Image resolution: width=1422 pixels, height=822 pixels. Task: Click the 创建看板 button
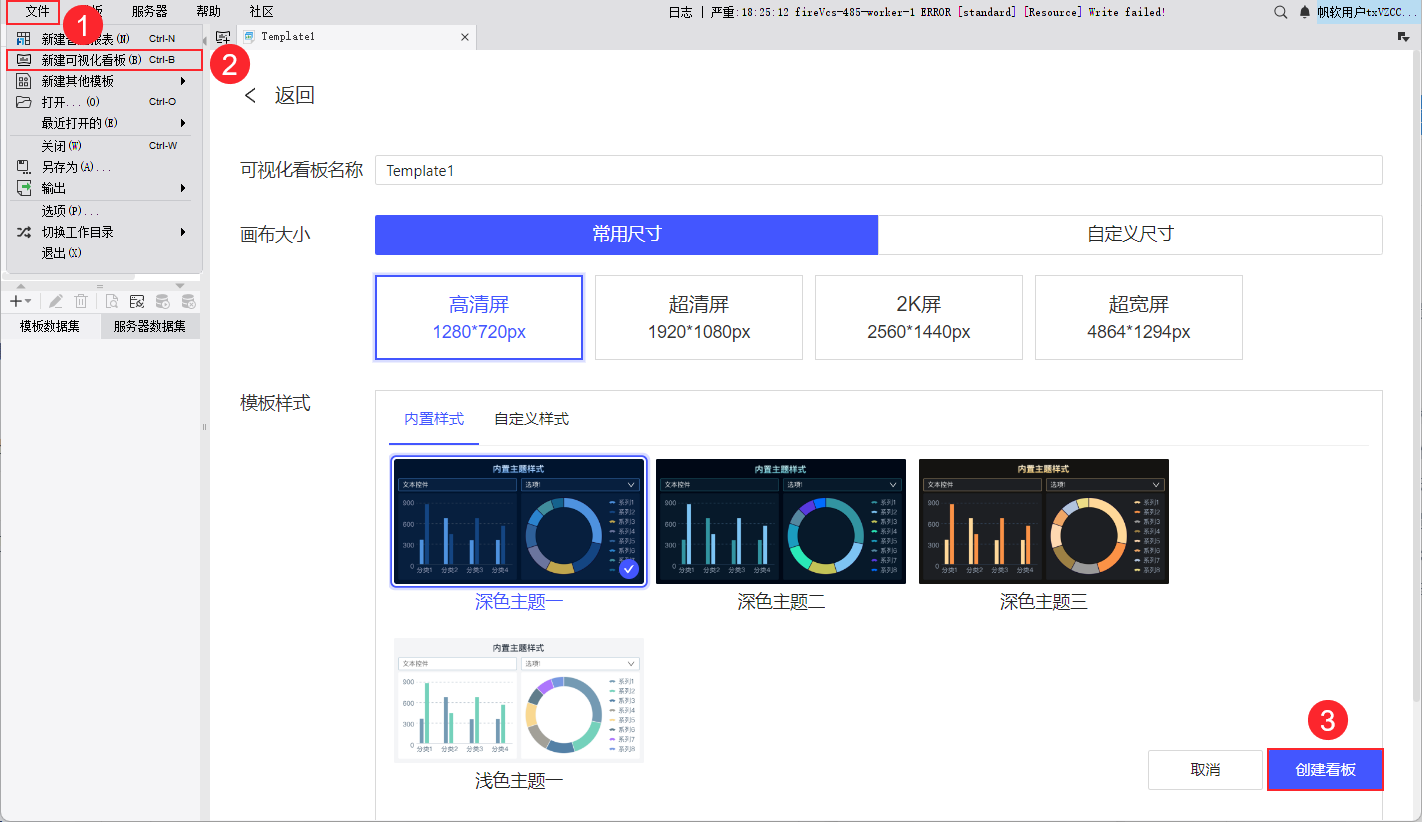[x=1325, y=770]
